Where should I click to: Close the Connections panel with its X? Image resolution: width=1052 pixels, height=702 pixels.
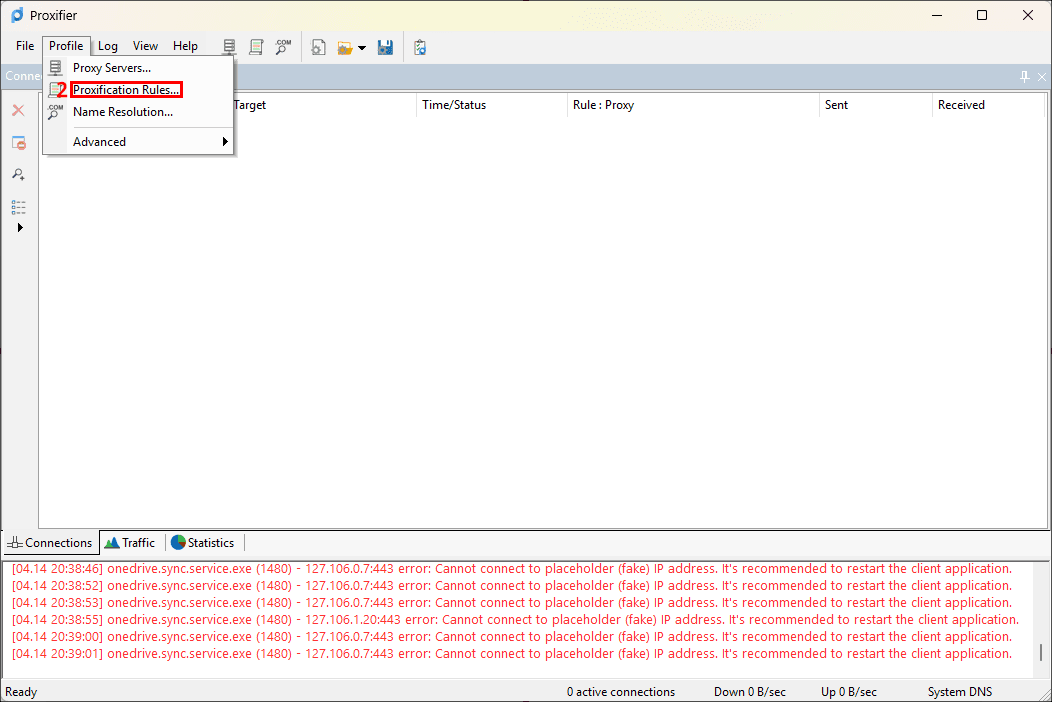click(x=1042, y=77)
